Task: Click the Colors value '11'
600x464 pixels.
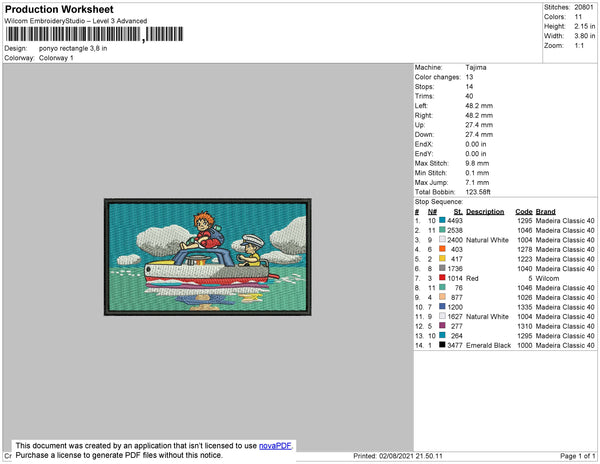Action: pos(578,17)
